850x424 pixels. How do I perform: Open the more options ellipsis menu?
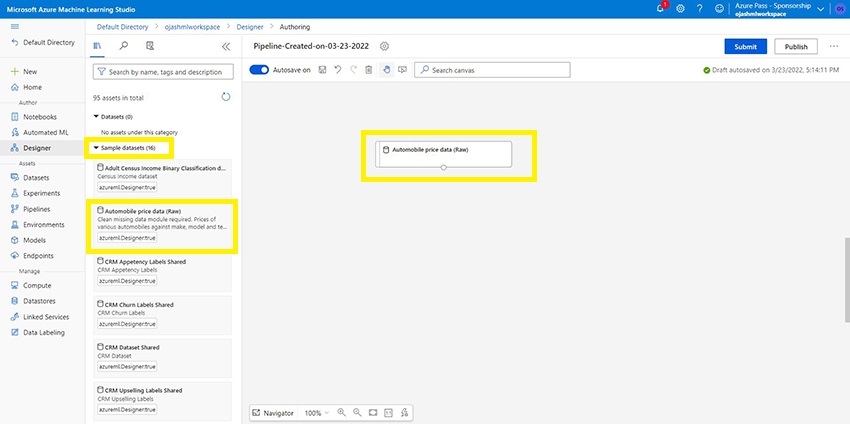click(834, 47)
